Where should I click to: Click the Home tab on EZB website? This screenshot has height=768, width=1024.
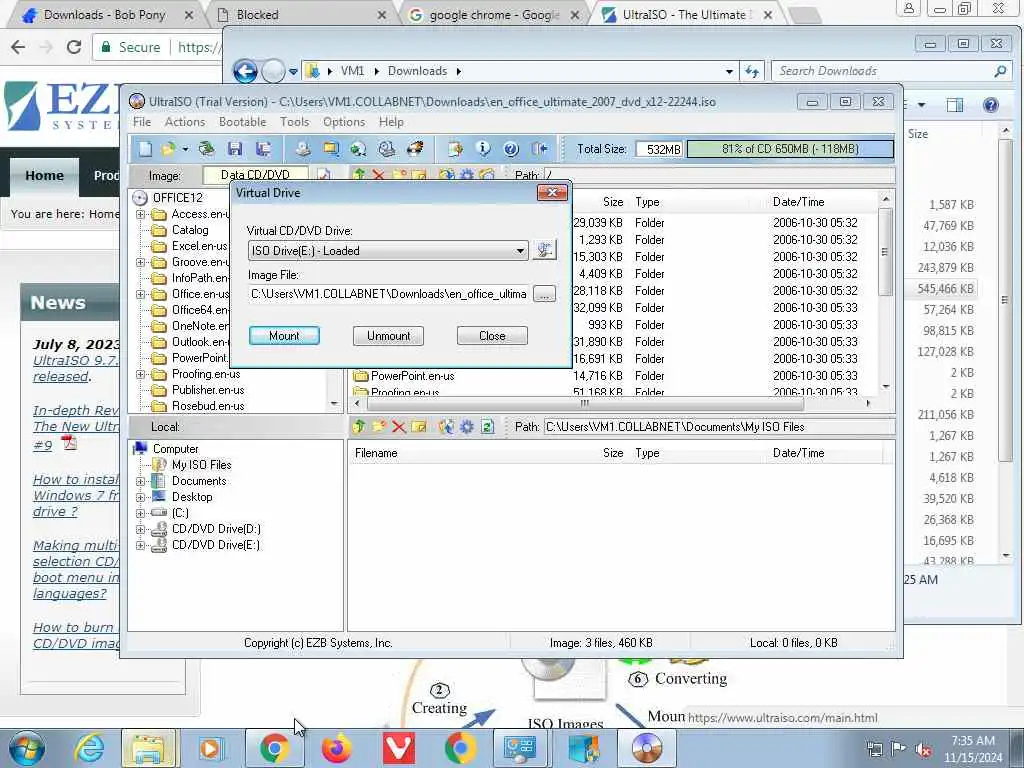point(44,176)
